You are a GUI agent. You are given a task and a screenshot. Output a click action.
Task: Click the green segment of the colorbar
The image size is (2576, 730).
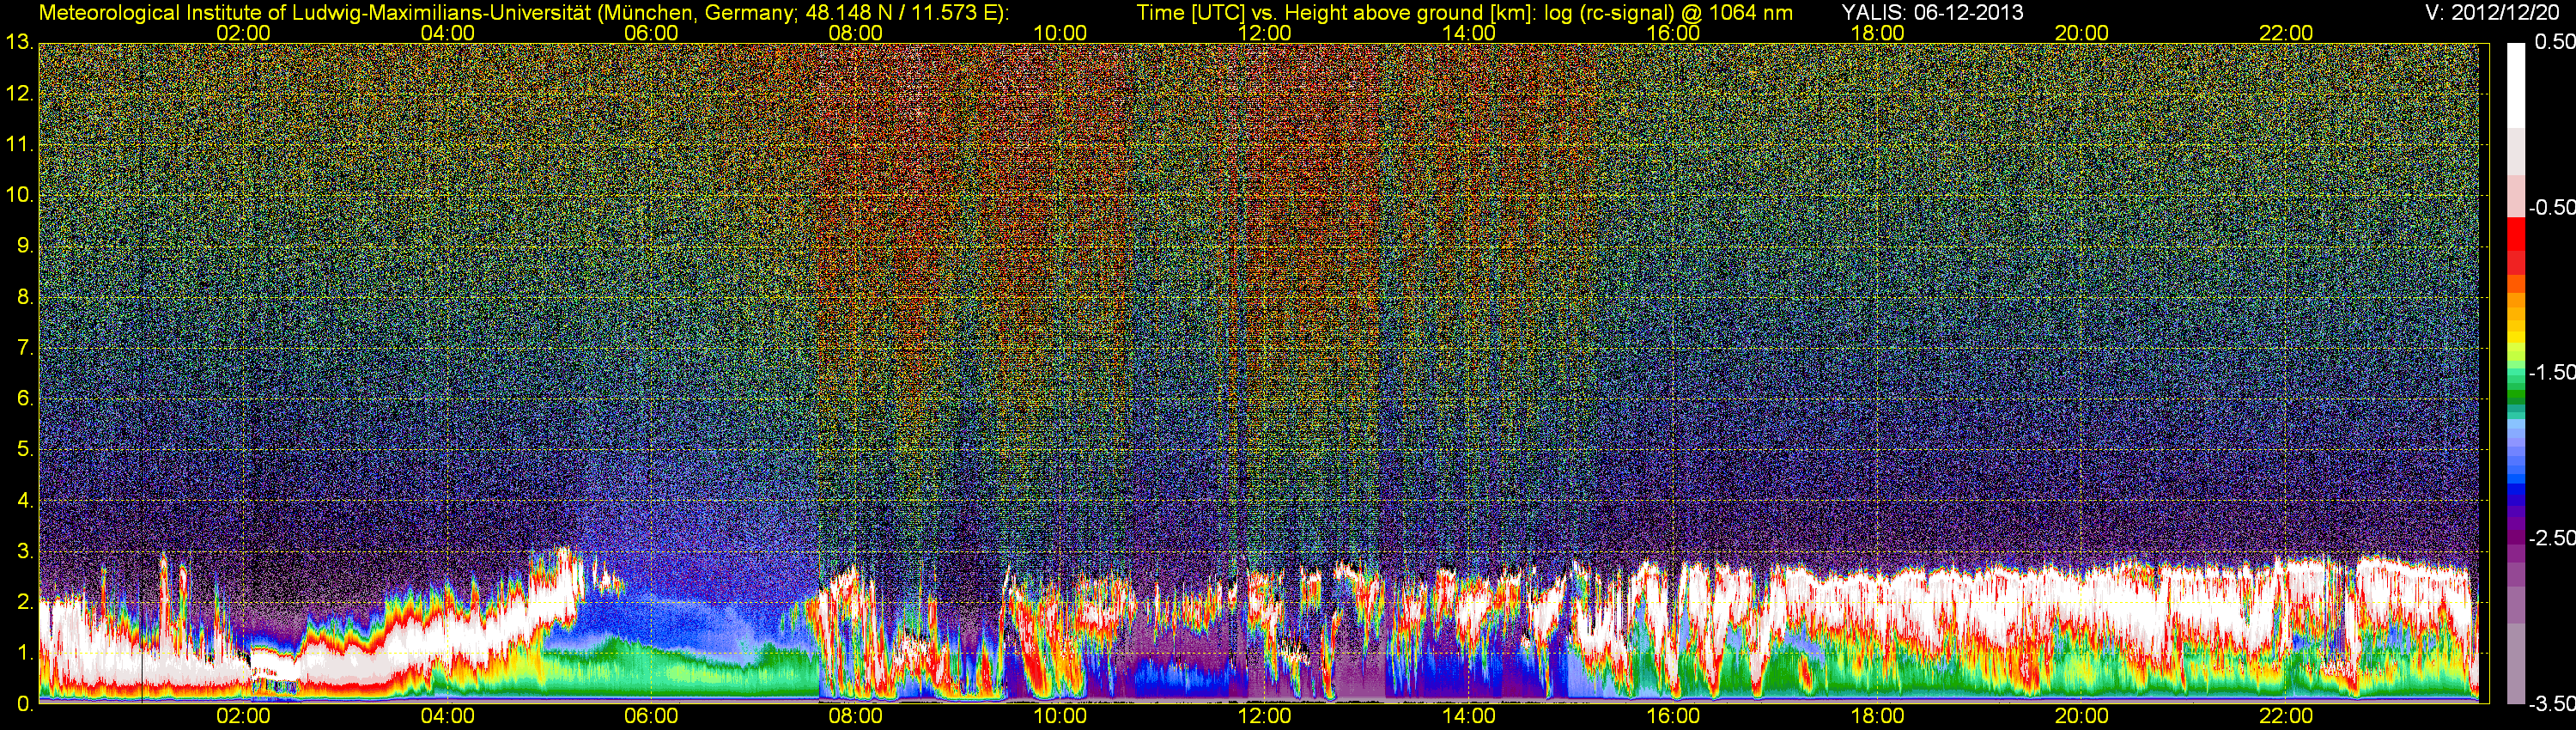coord(2516,395)
